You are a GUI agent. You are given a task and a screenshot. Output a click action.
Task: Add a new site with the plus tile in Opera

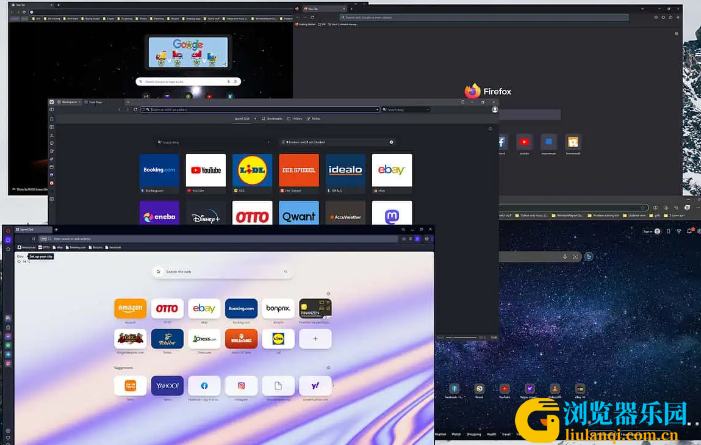point(315,339)
